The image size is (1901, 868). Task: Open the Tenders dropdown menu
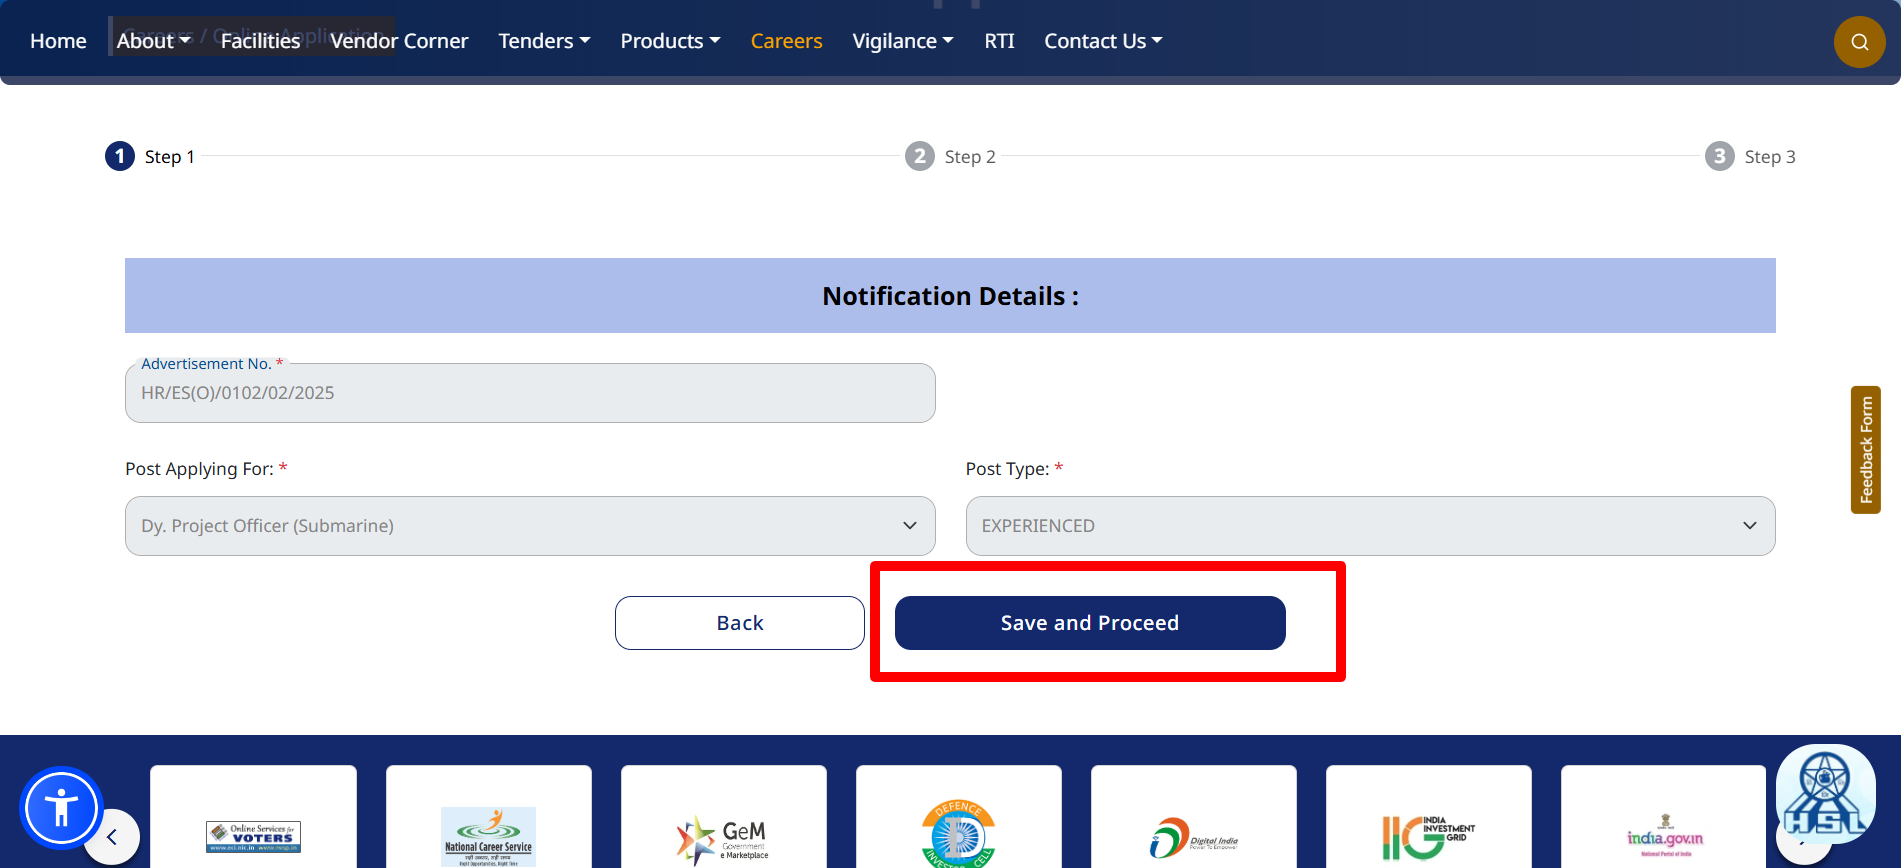click(544, 41)
